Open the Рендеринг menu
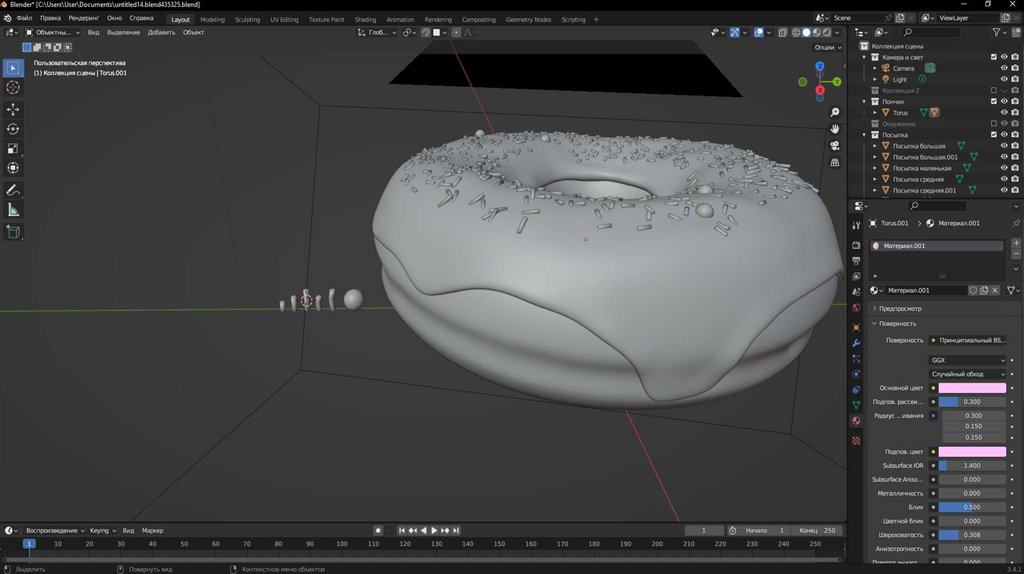The image size is (1024, 574). (x=84, y=18)
